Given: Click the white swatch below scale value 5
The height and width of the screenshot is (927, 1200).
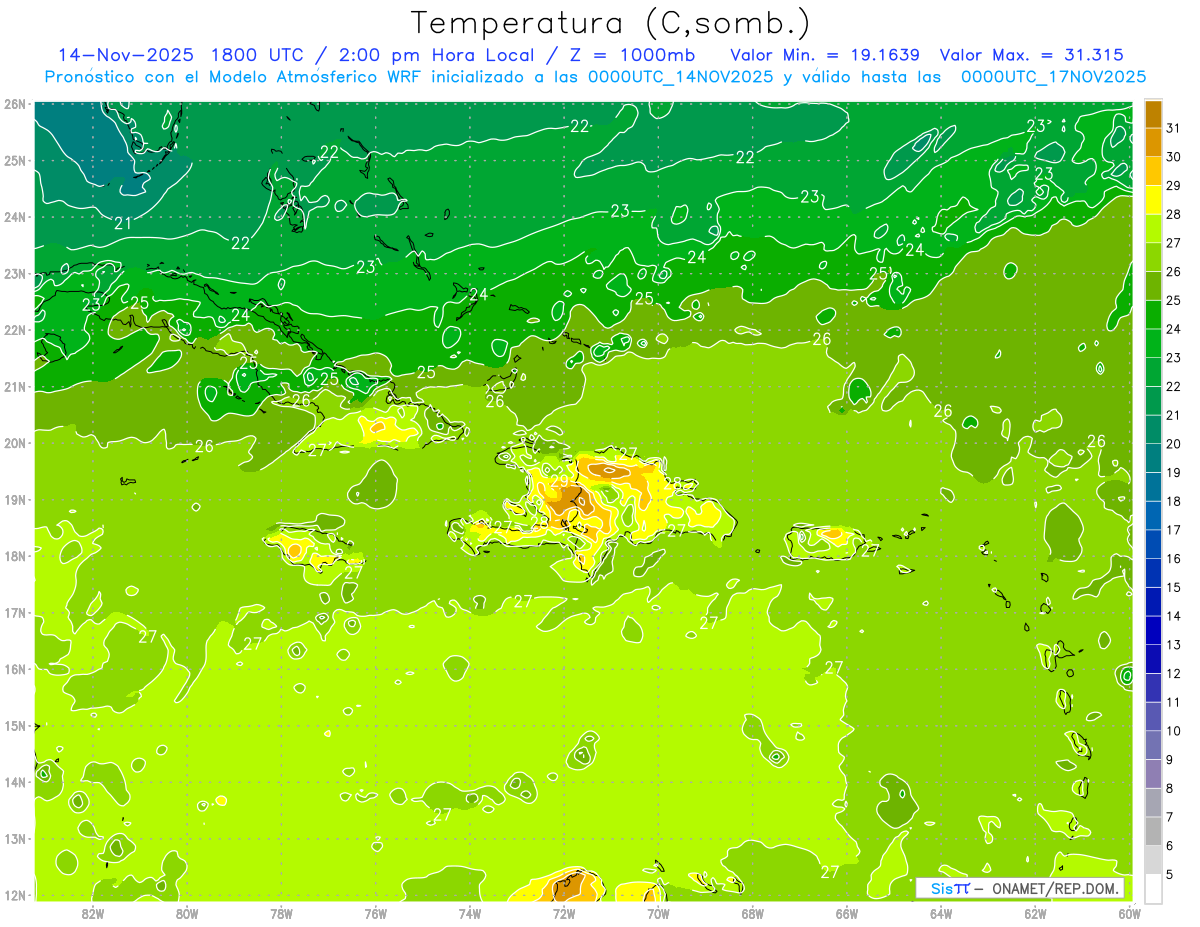Looking at the screenshot, I should coord(1153,888).
